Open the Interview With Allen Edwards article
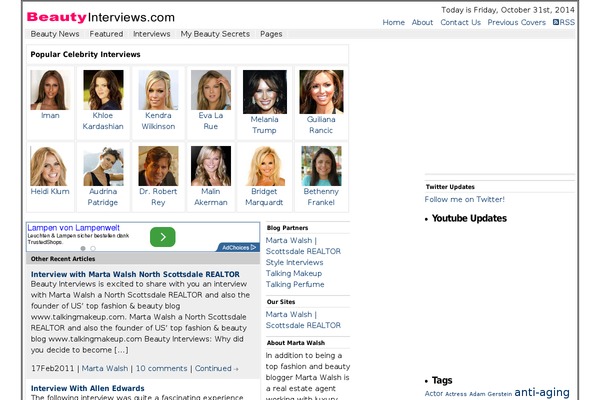The width and height of the screenshot is (600, 400). point(88,389)
